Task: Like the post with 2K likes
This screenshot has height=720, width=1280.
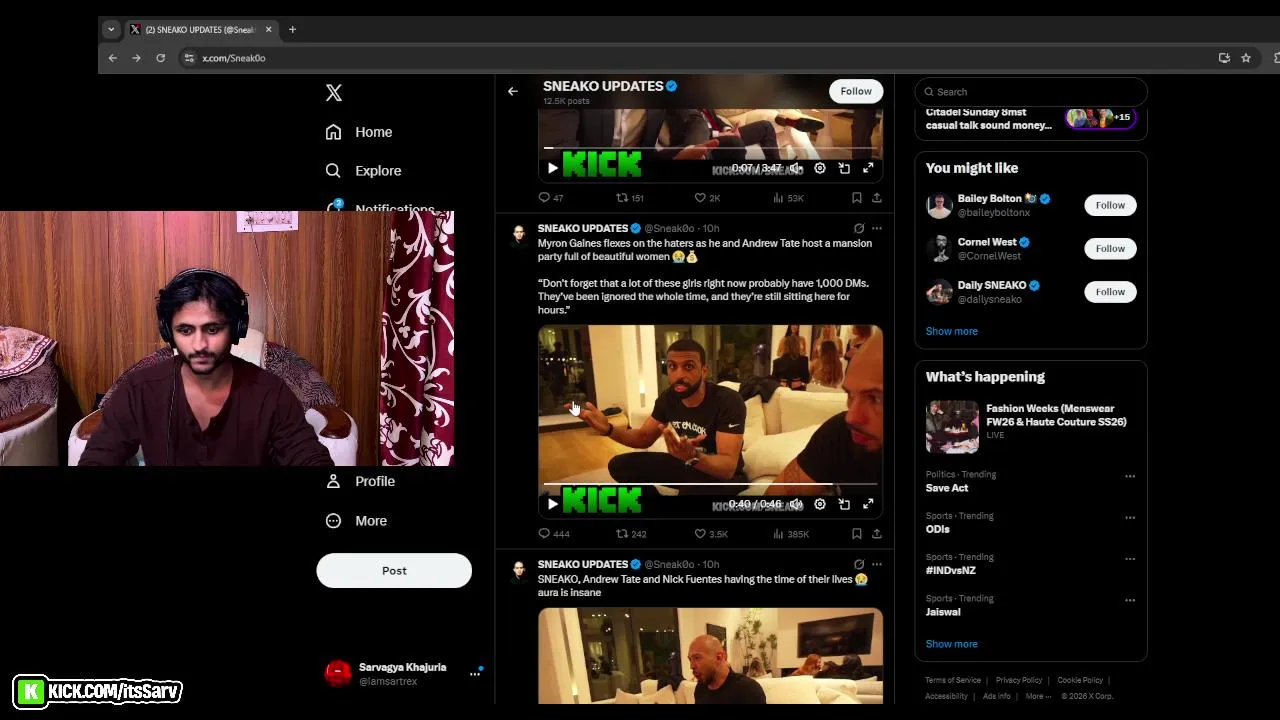Action: coord(708,198)
